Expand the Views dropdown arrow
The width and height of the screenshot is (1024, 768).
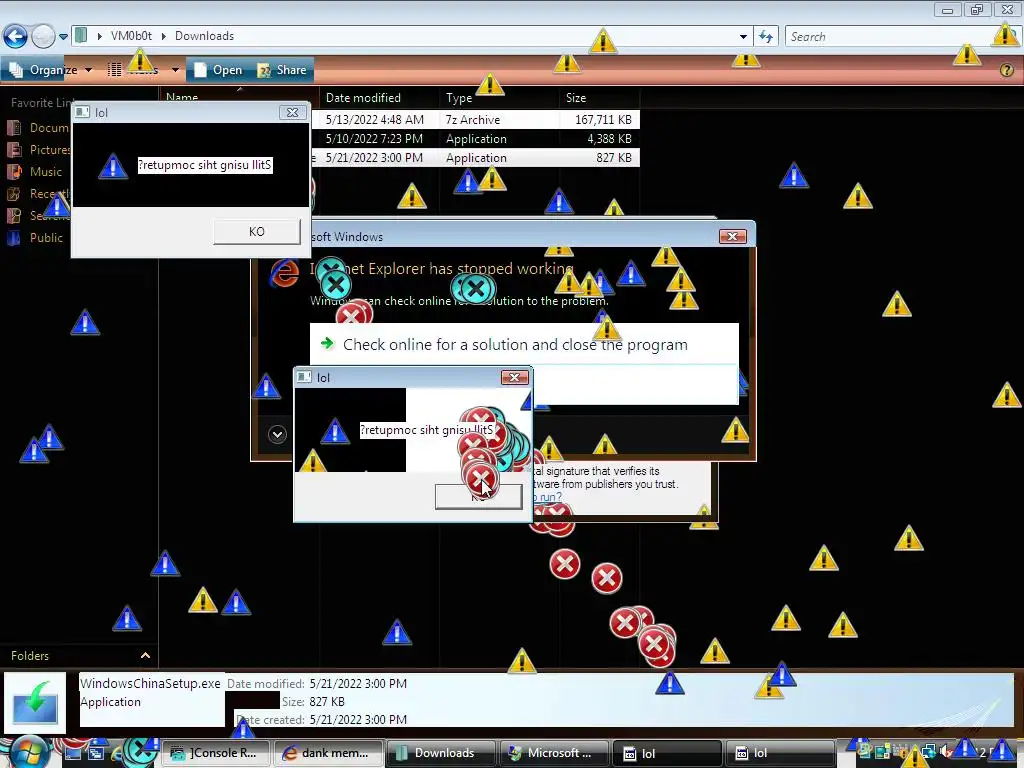175,70
